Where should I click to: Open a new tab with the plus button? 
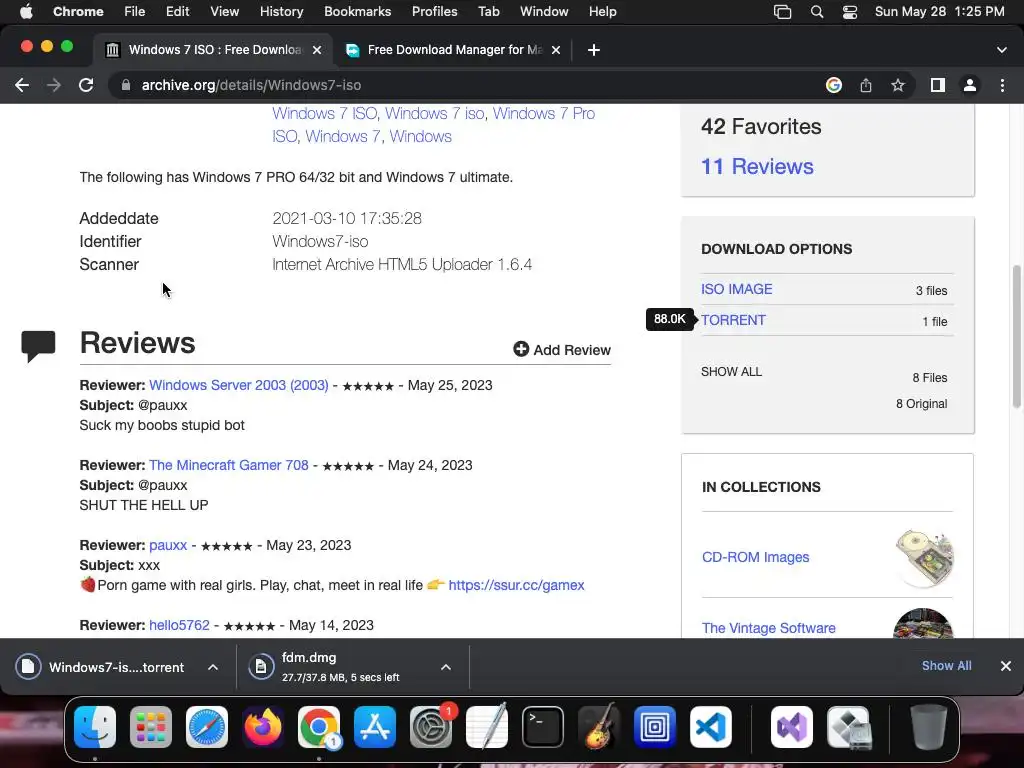594,50
